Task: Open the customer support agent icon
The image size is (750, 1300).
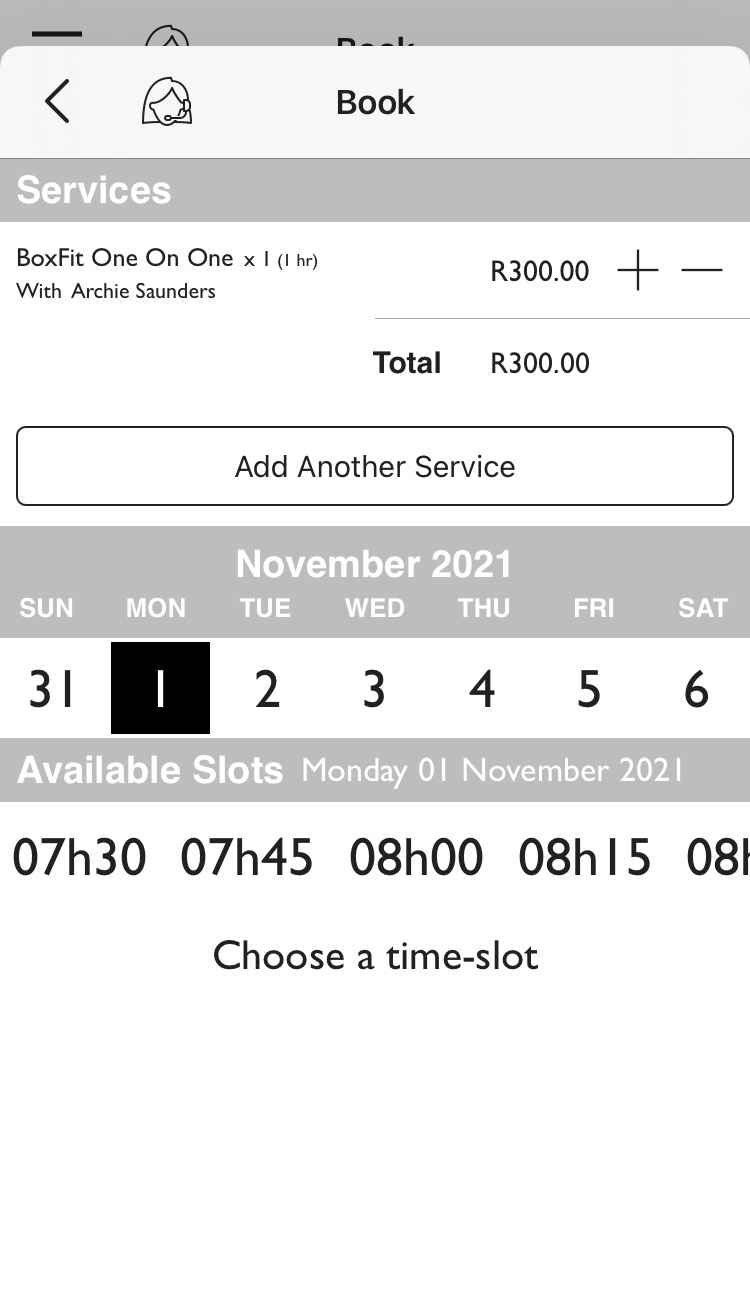Action: click(166, 102)
